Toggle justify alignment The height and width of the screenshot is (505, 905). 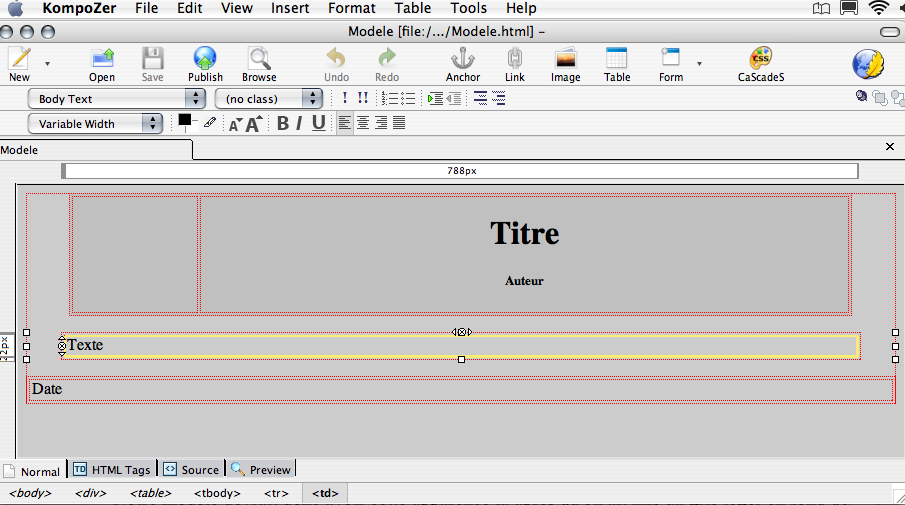click(x=399, y=123)
